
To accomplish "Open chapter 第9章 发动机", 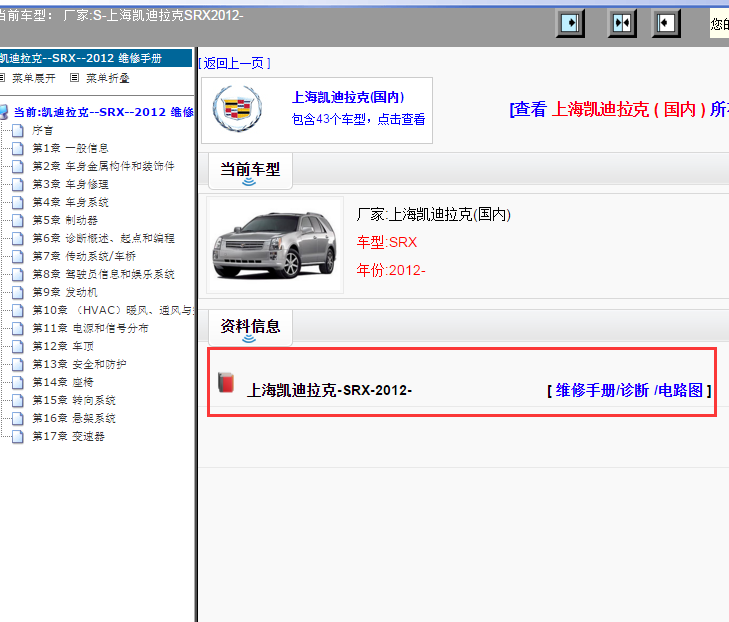I will (65, 292).
